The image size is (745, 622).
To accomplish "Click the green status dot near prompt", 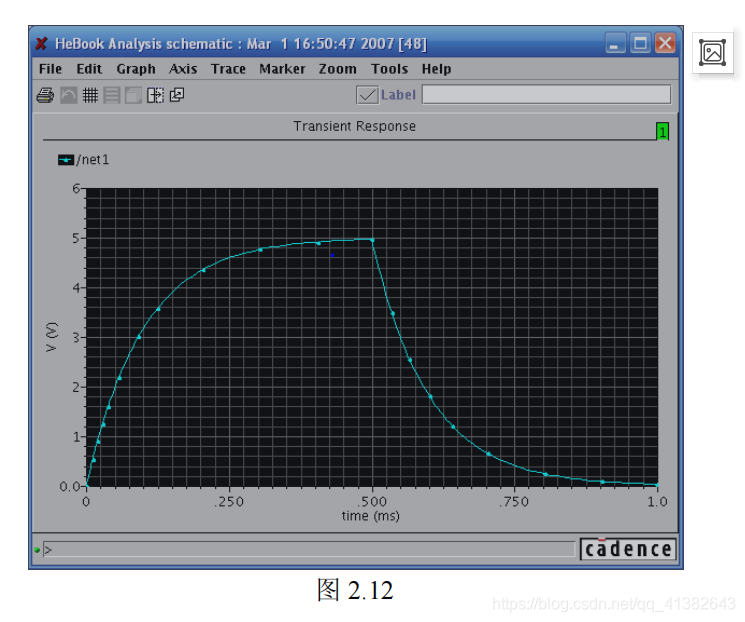I will pyautogui.click(x=37, y=550).
